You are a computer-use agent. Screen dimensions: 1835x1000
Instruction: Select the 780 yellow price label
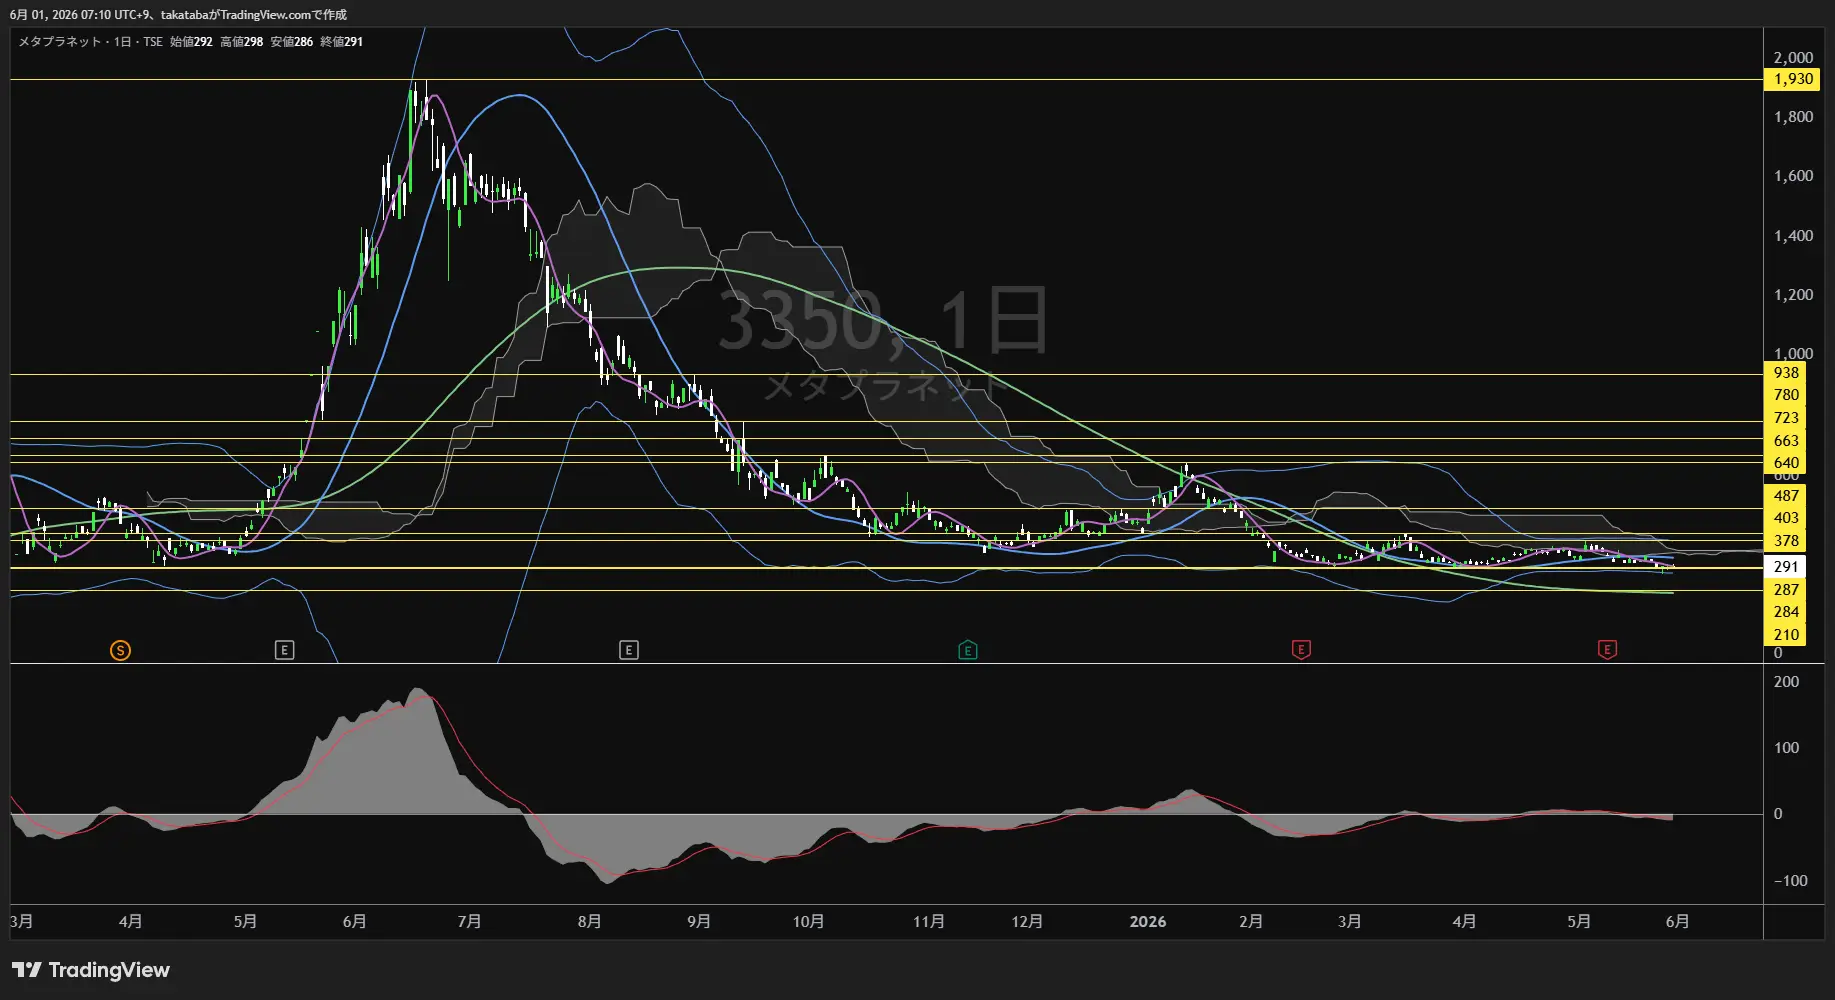point(1785,395)
